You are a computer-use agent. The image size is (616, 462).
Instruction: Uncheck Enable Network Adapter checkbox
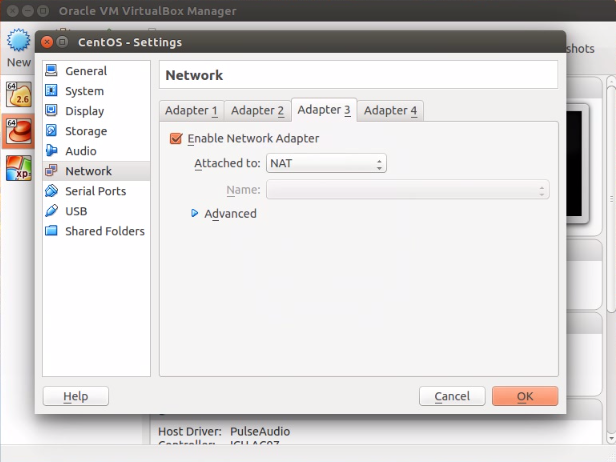[x=176, y=138]
